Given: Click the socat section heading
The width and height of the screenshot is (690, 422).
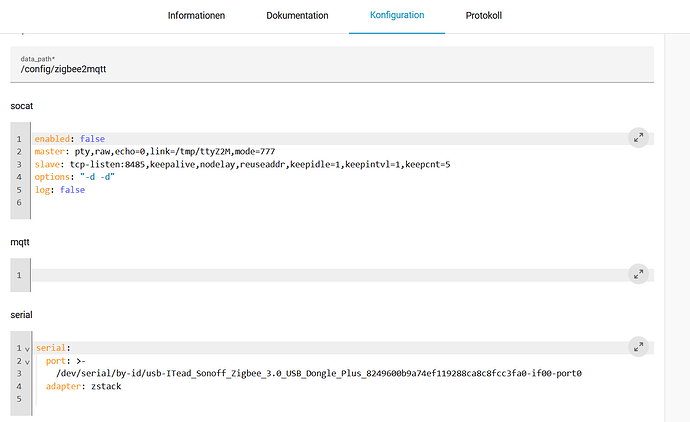Looking at the screenshot, I should (x=22, y=106).
